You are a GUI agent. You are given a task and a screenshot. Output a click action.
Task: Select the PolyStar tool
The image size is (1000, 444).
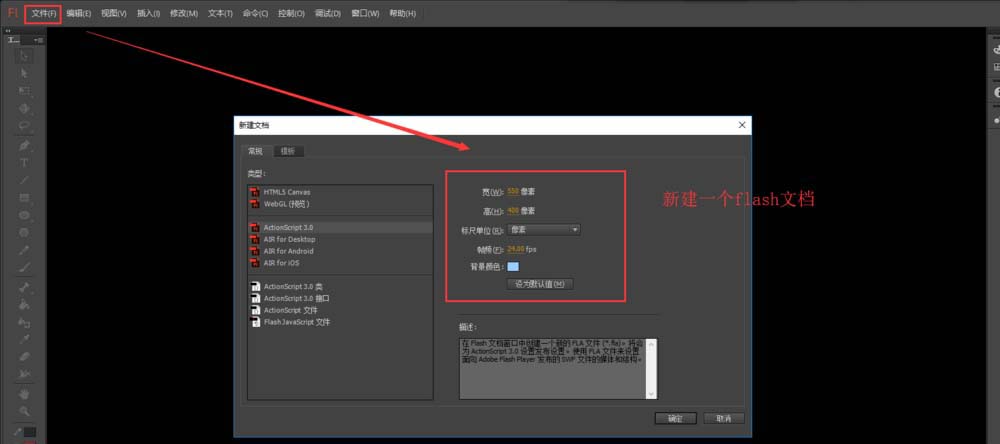(24, 233)
